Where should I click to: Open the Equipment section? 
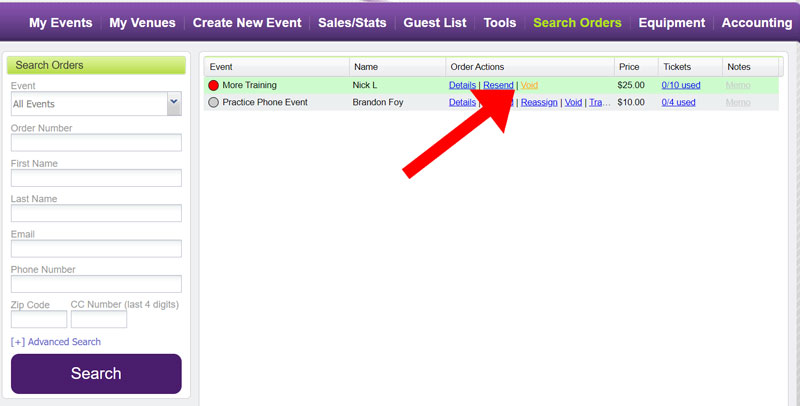click(x=671, y=23)
